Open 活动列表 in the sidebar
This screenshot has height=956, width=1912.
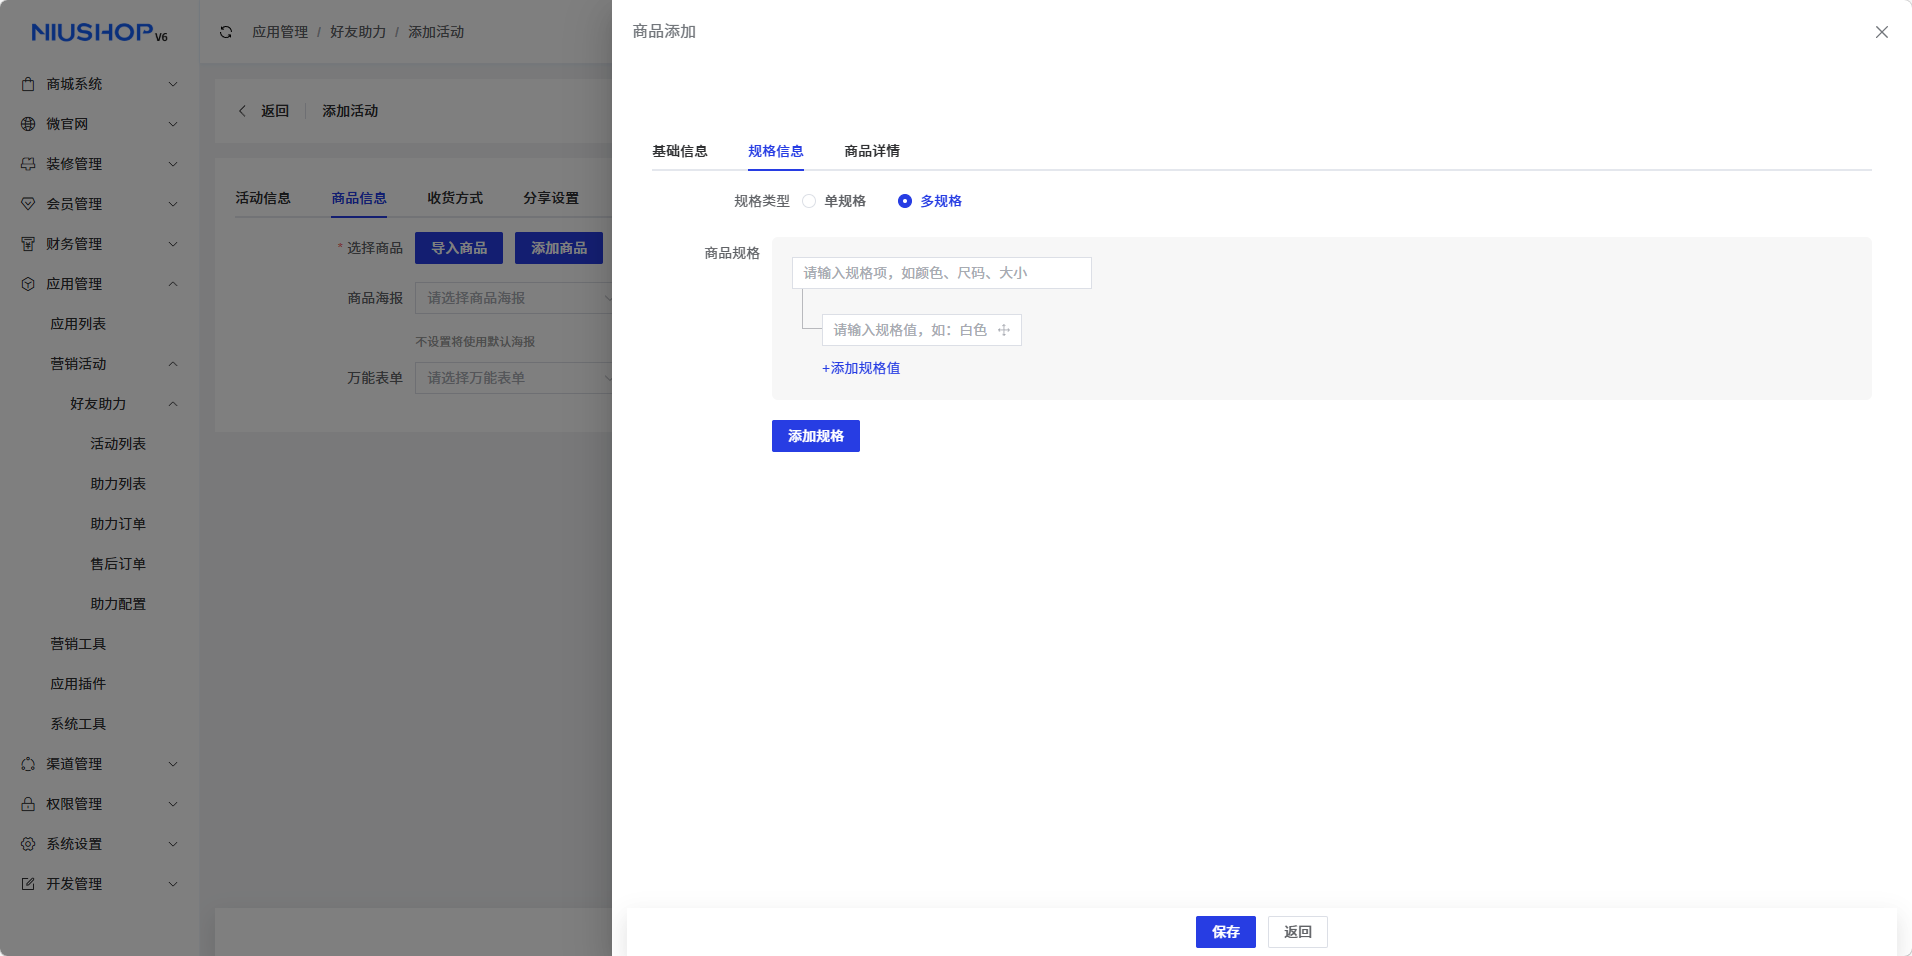click(118, 444)
